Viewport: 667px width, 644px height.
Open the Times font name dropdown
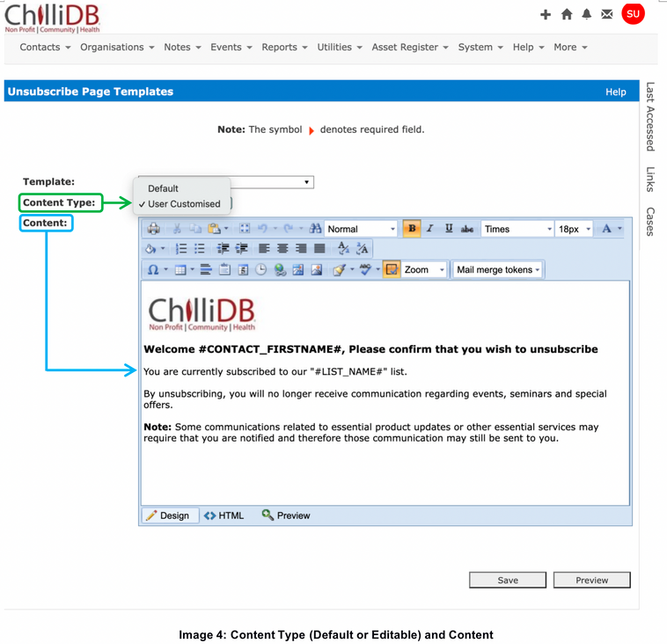point(517,229)
